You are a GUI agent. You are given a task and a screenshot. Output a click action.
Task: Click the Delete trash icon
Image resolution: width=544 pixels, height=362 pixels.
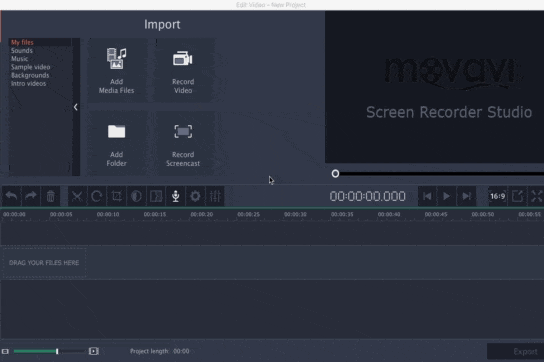[x=50, y=196]
